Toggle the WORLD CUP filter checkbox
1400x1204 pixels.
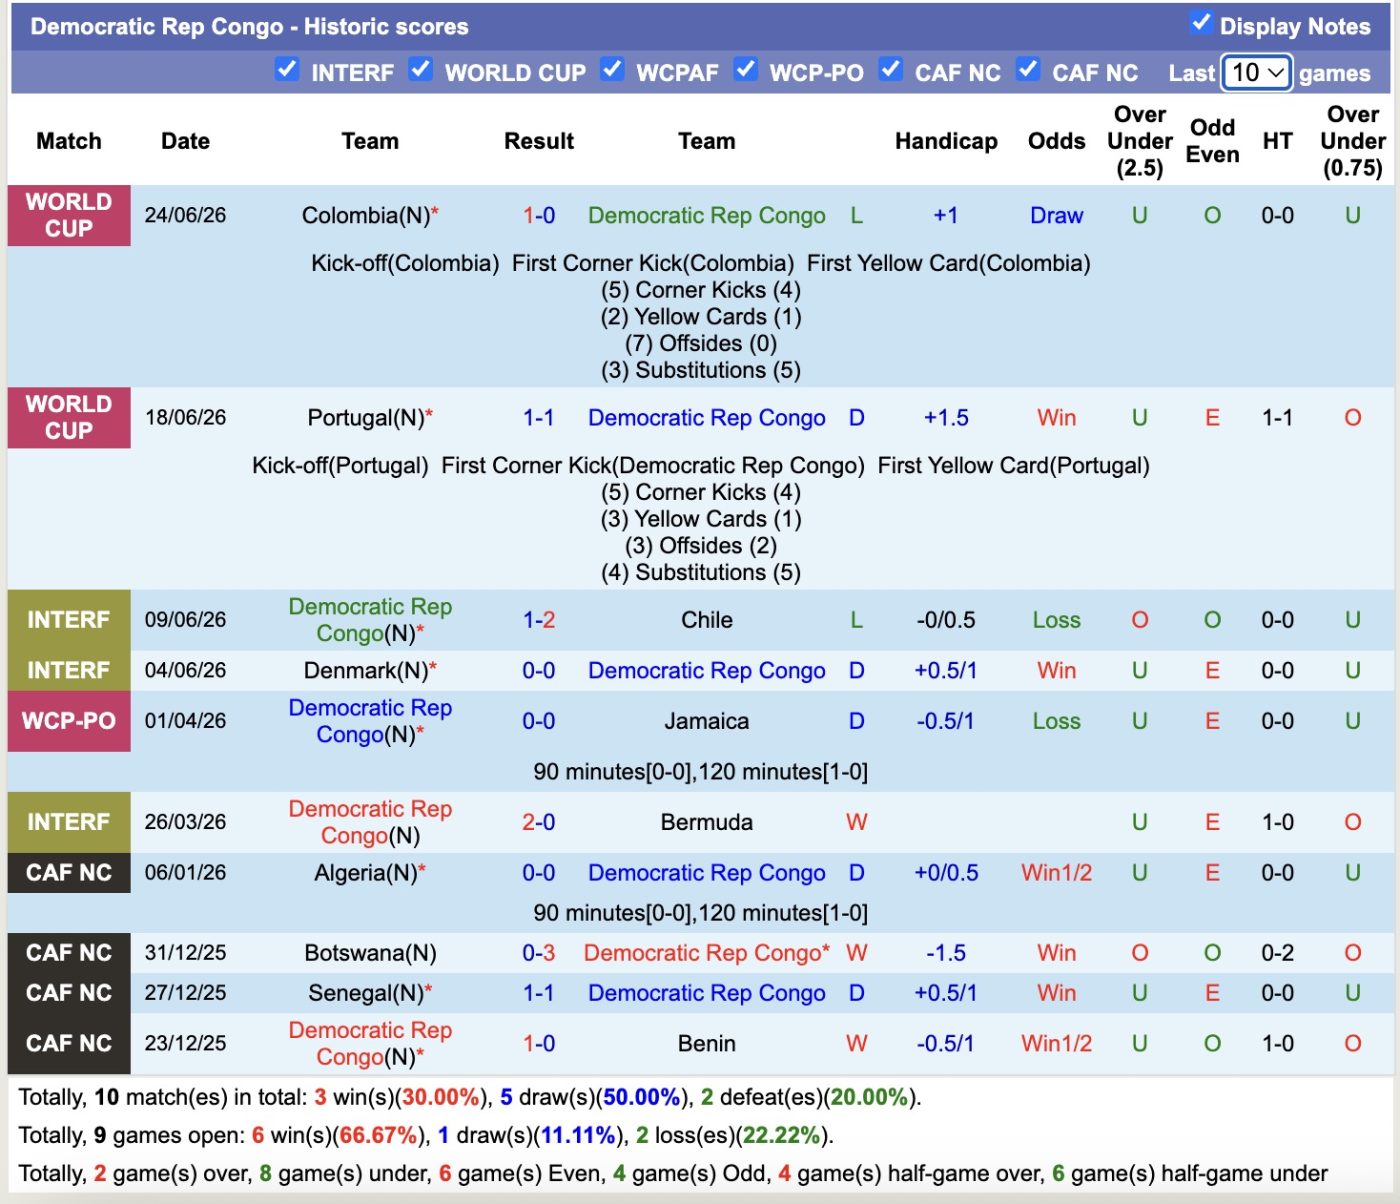[x=421, y=69]
